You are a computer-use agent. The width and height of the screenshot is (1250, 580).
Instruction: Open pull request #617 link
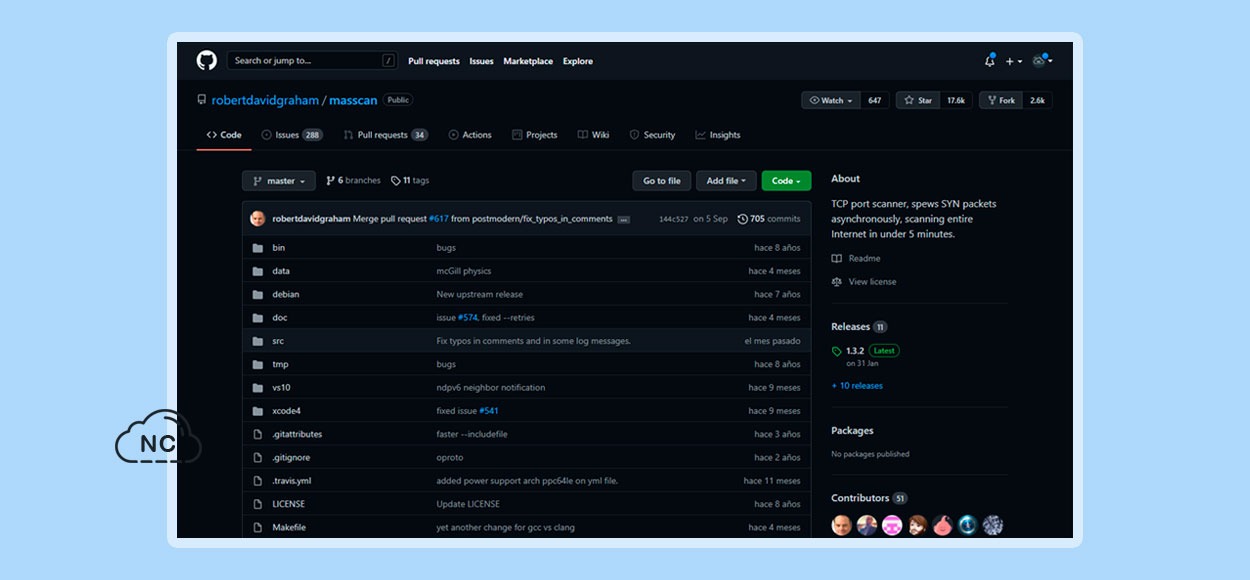click(439, 219)
